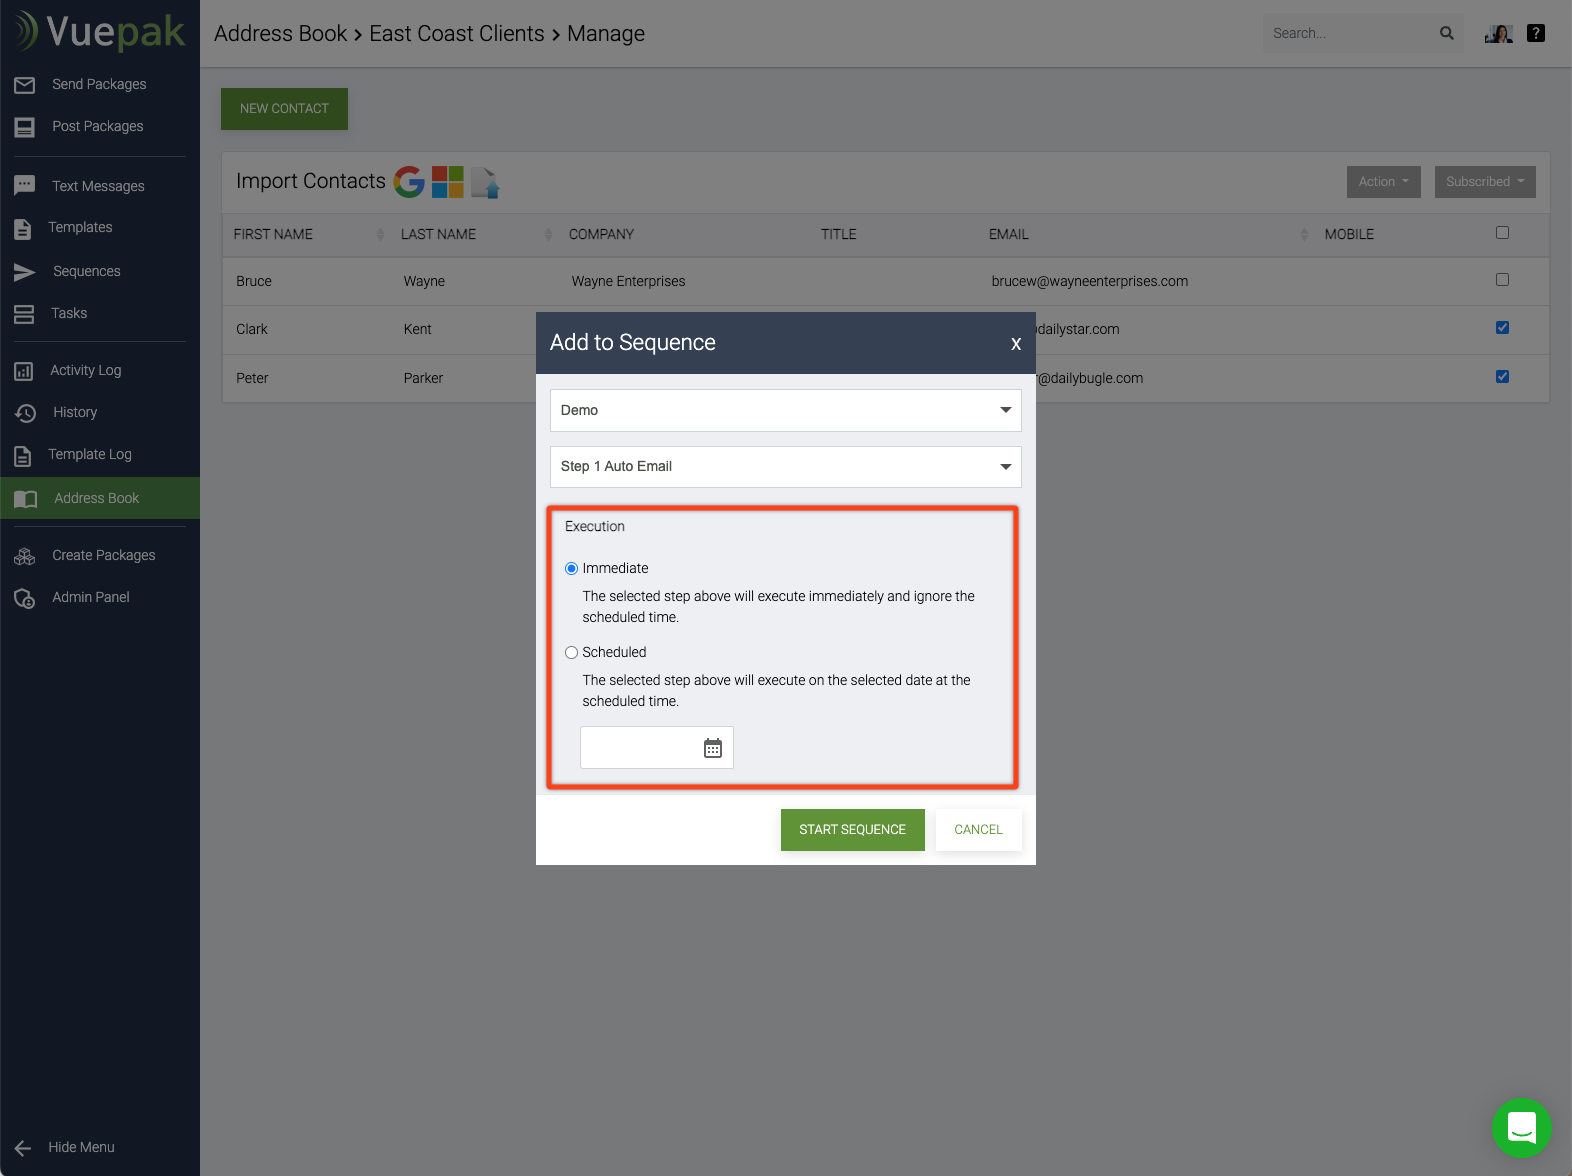
Task: Uncheck the Peter Parker row checkbox
Action: (x=1502, y=377)
